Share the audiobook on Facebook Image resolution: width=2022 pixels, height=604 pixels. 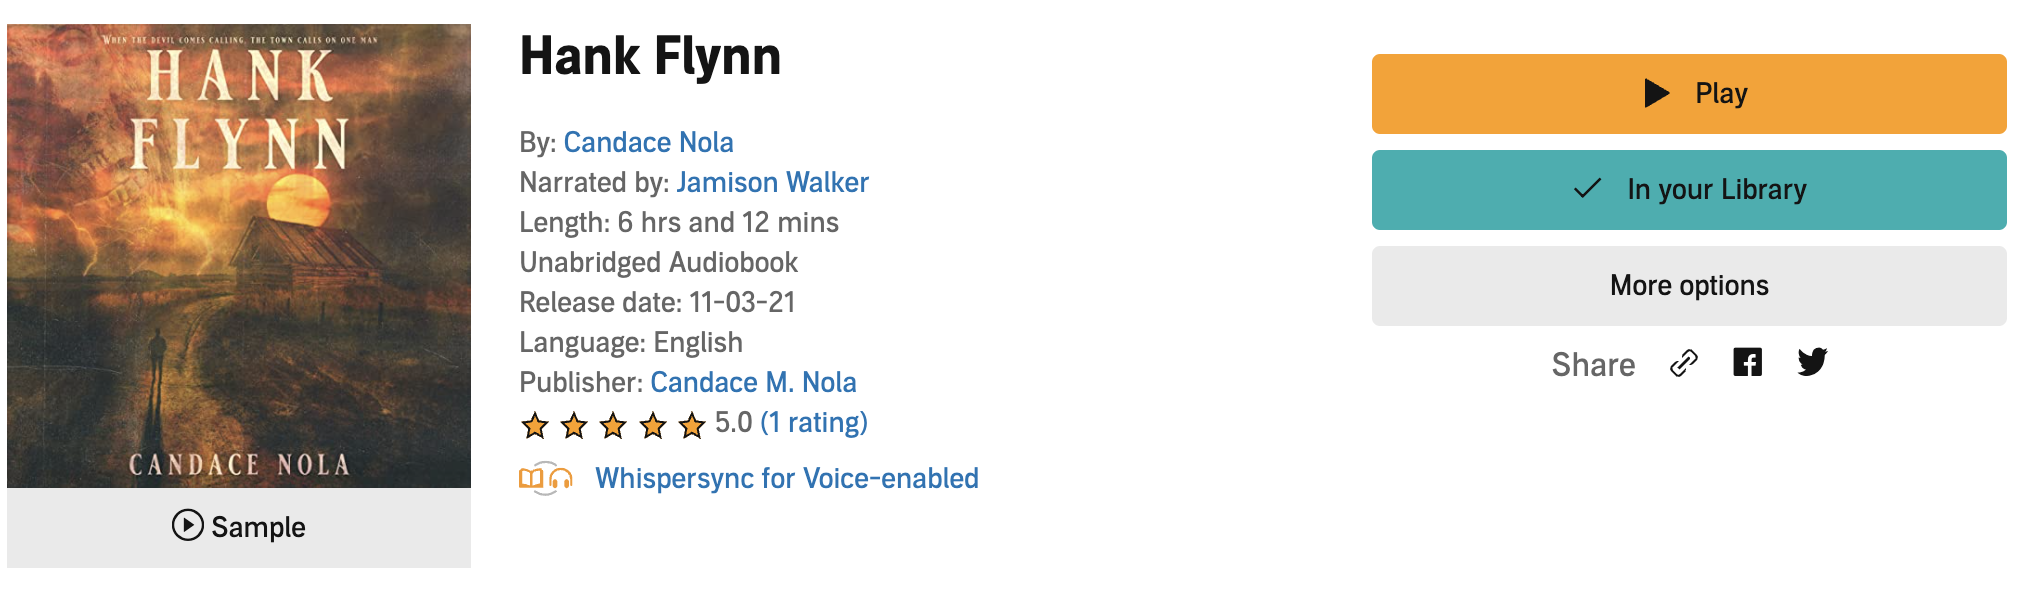point(1747,362)
